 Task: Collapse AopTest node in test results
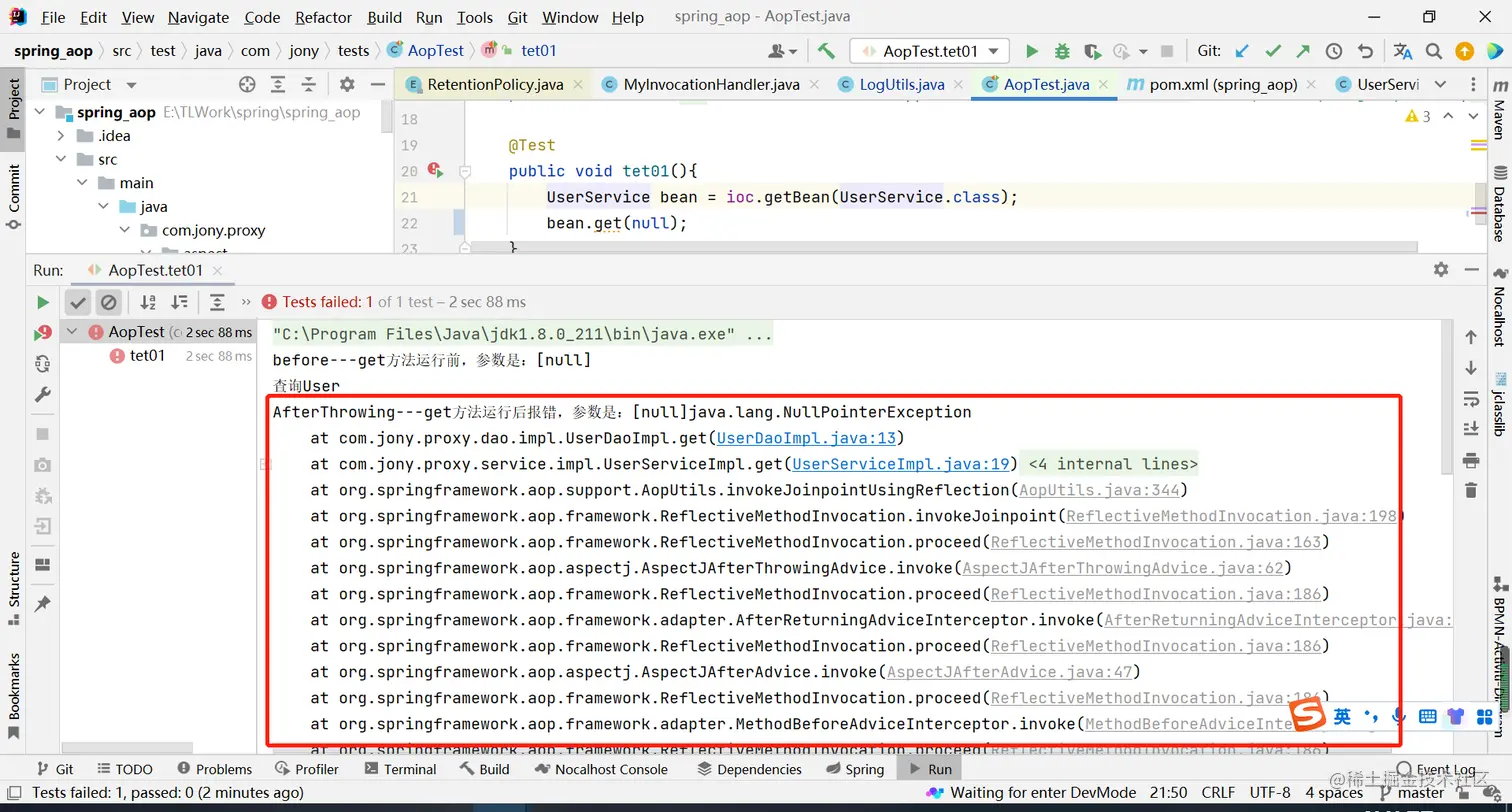tap(72, 332)
